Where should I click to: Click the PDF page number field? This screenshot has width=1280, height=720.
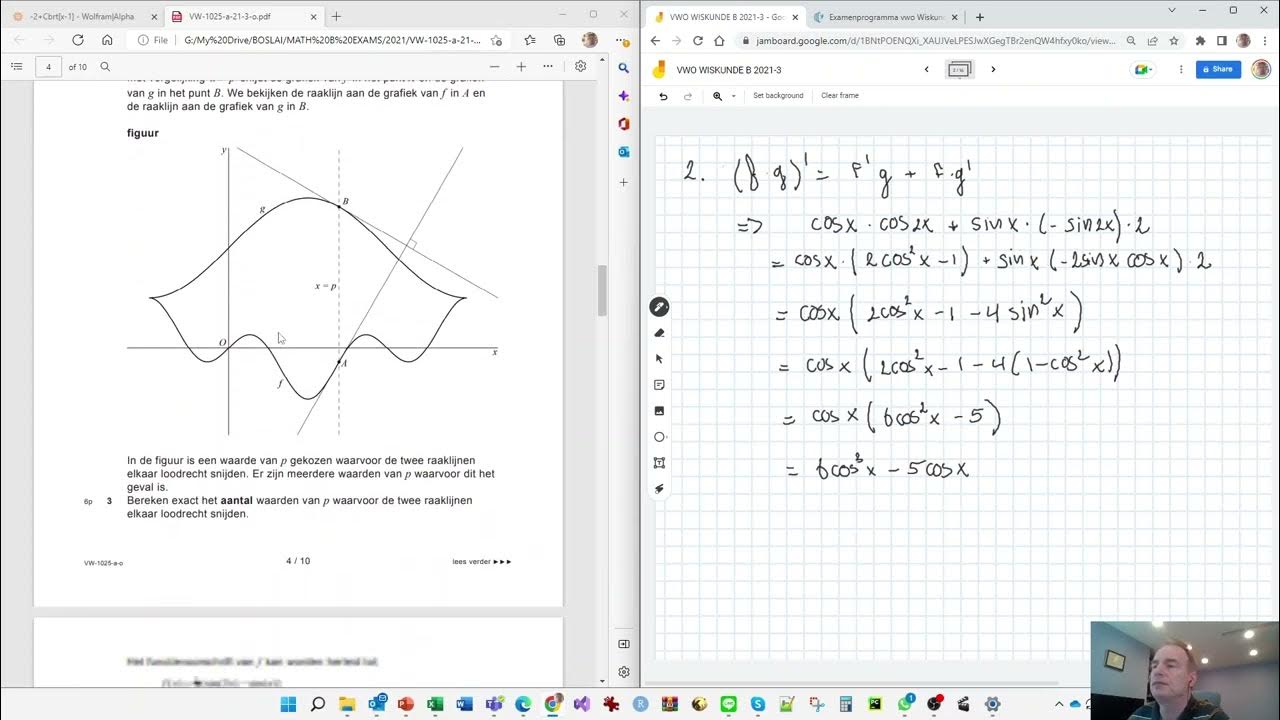[49, 67]
